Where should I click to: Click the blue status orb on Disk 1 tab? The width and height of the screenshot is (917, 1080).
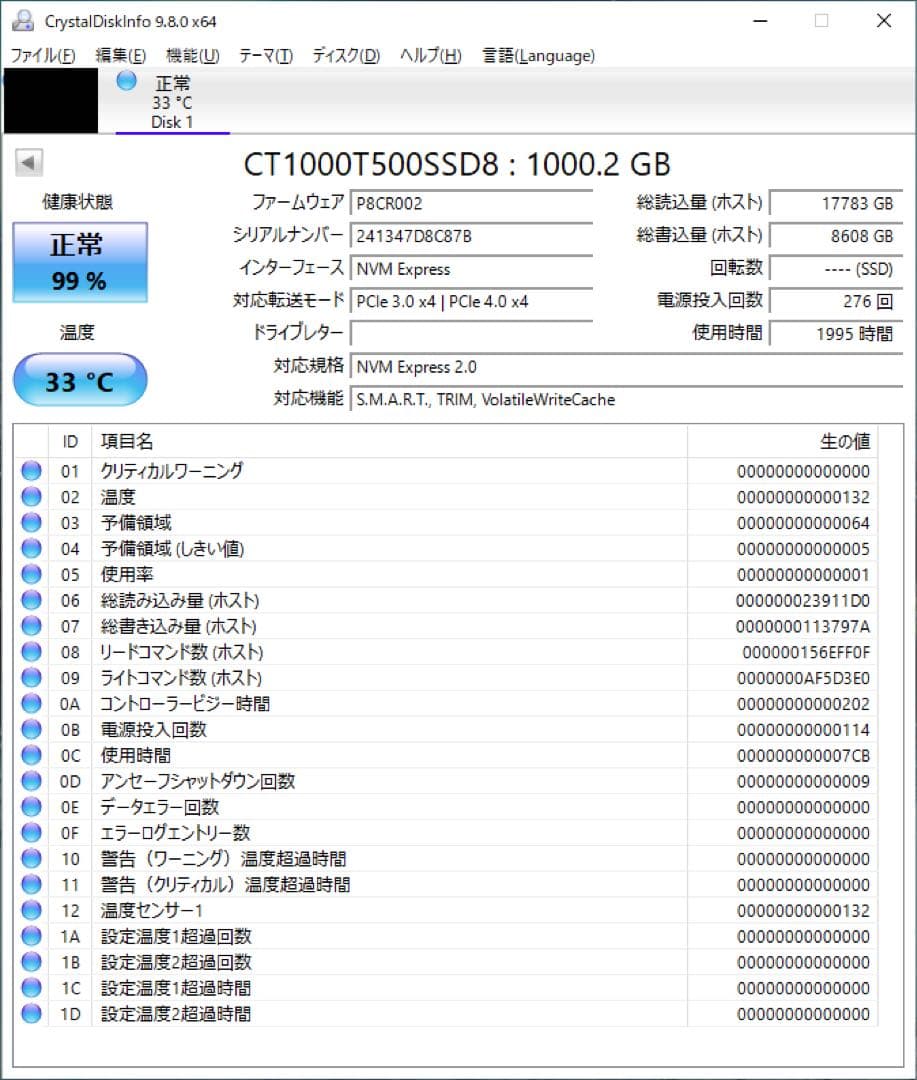126,81
